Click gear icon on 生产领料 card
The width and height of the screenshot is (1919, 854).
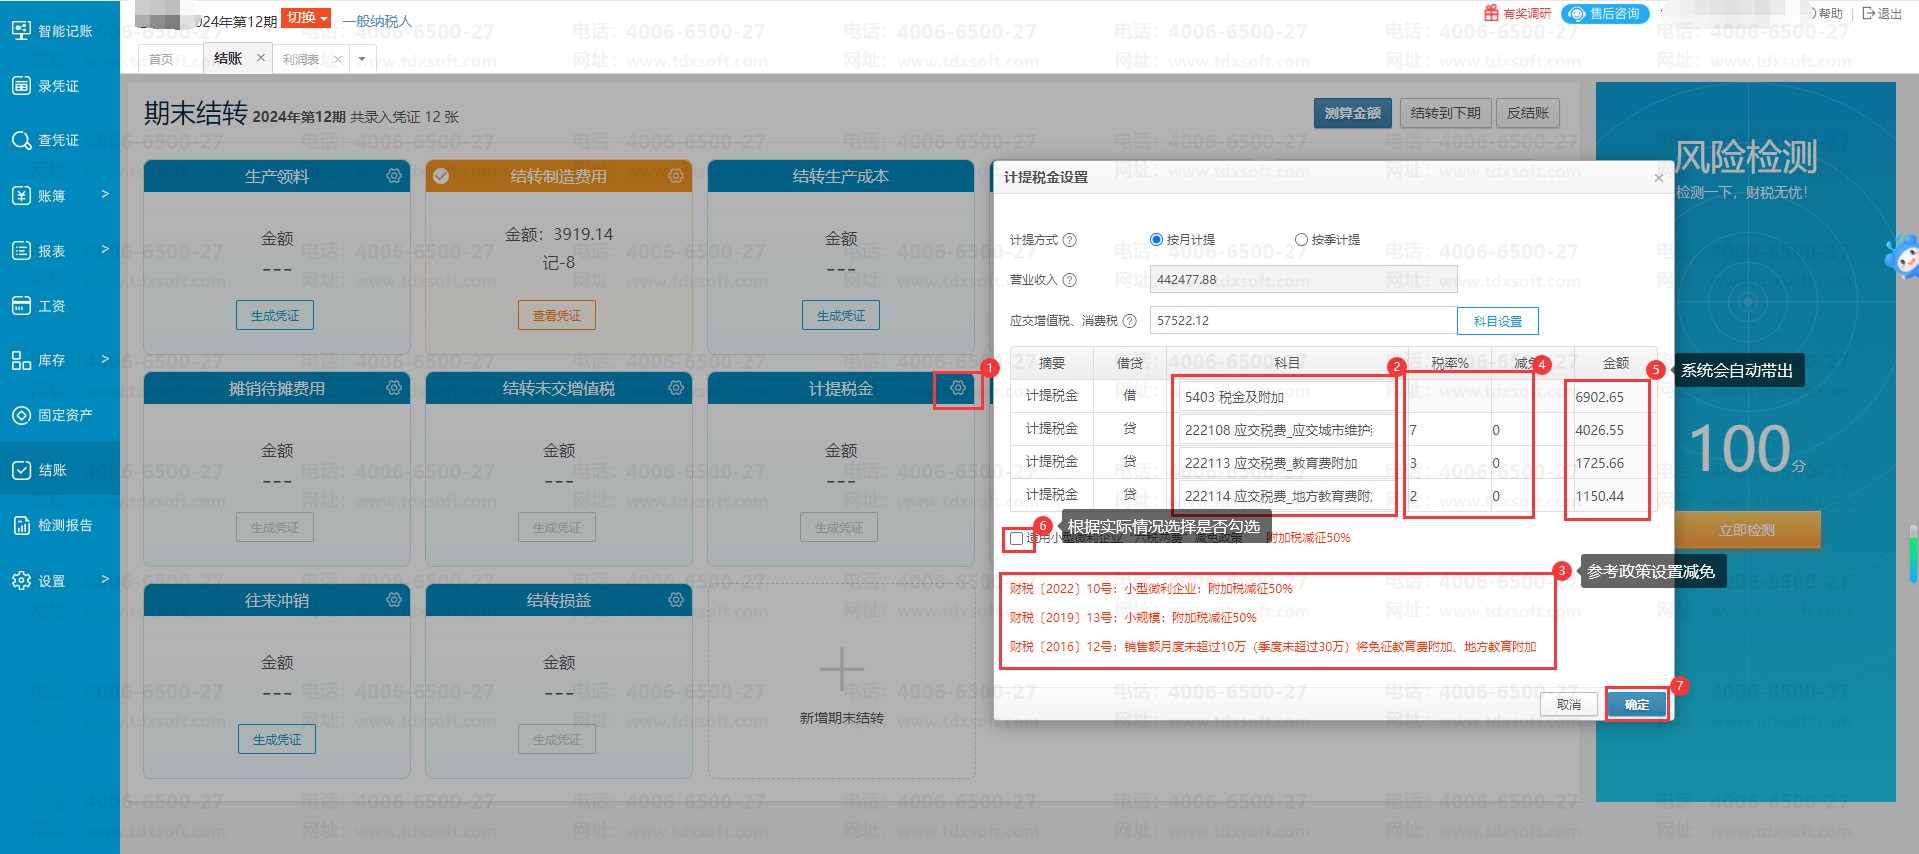[394, 176]
